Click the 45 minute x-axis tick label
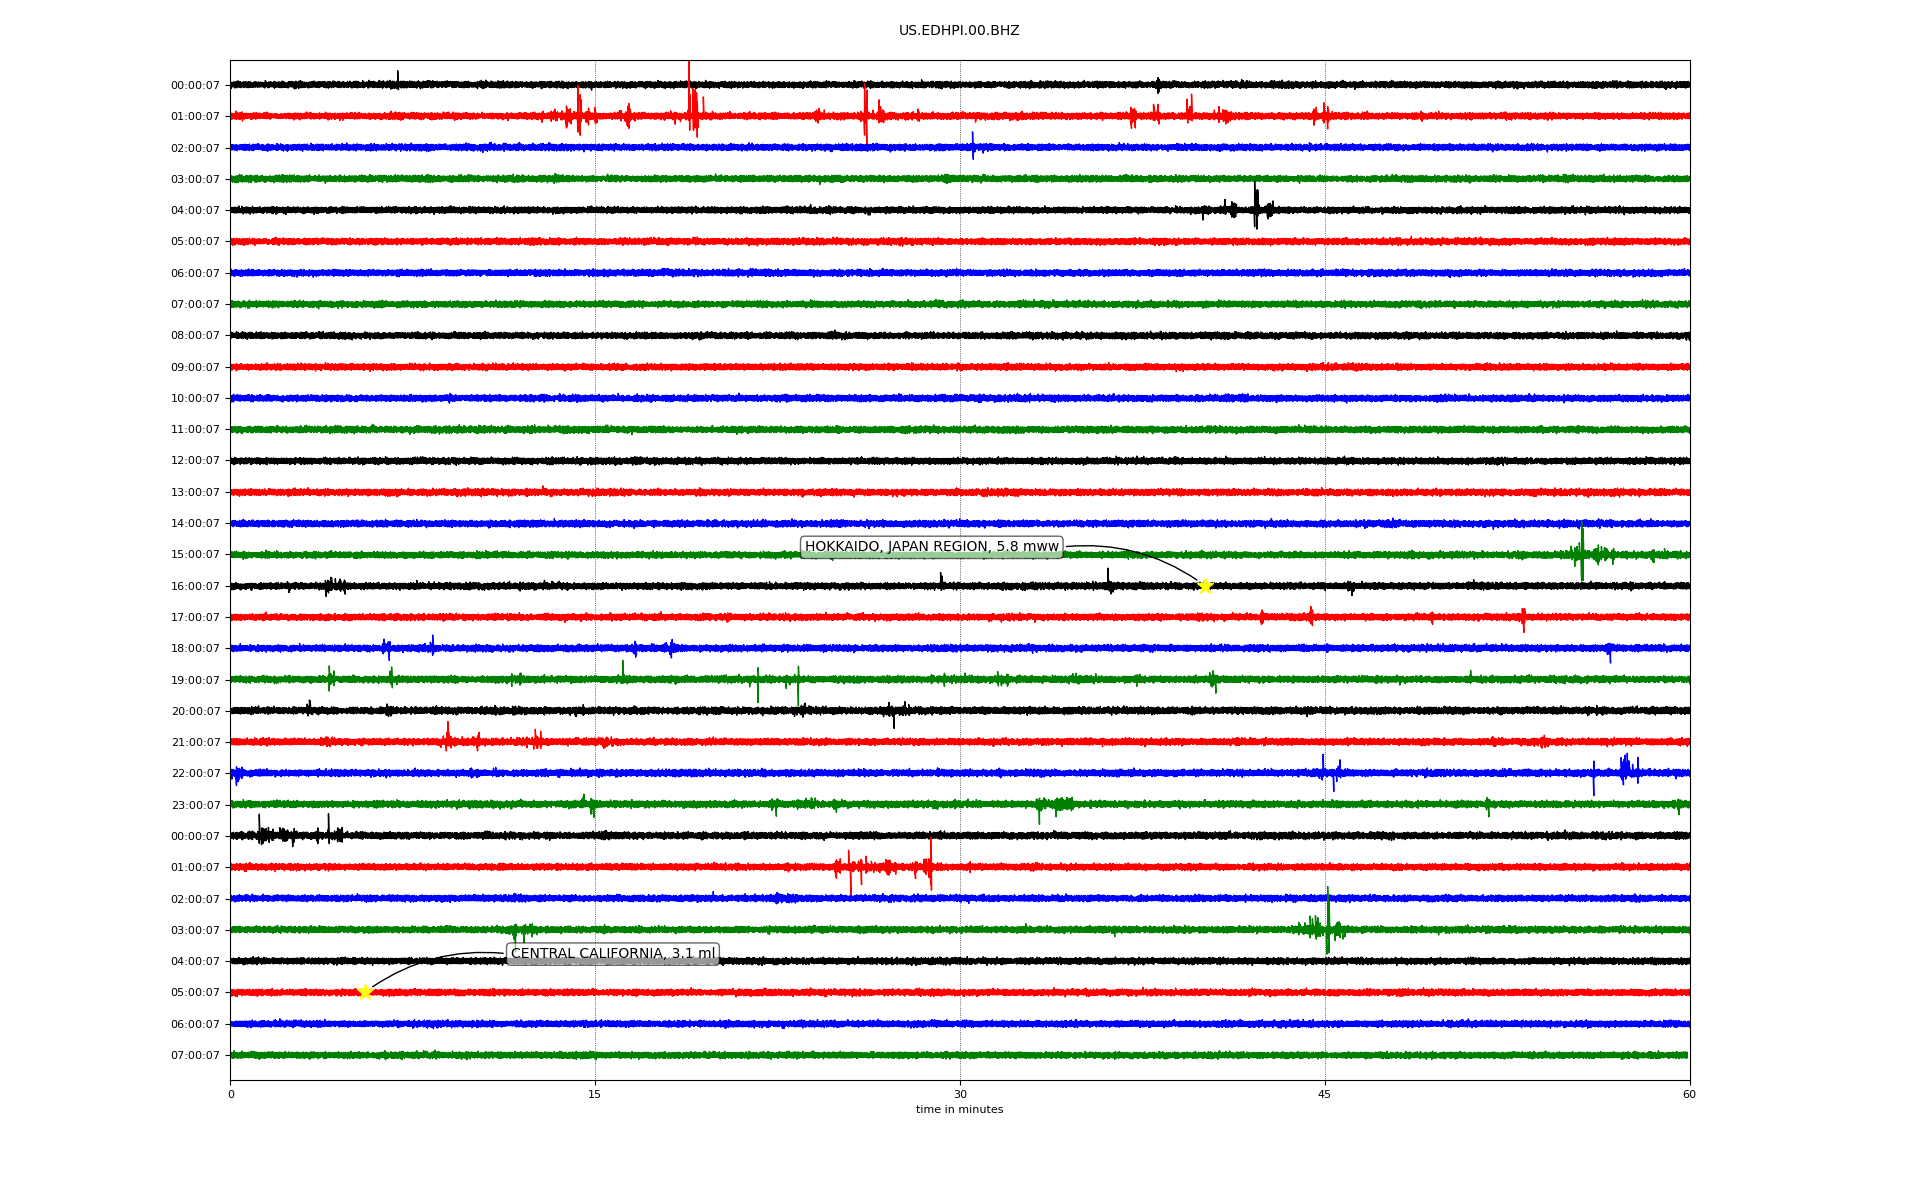The width and height of the screenshot is (1920, 1200). tap(1325, 1094)
